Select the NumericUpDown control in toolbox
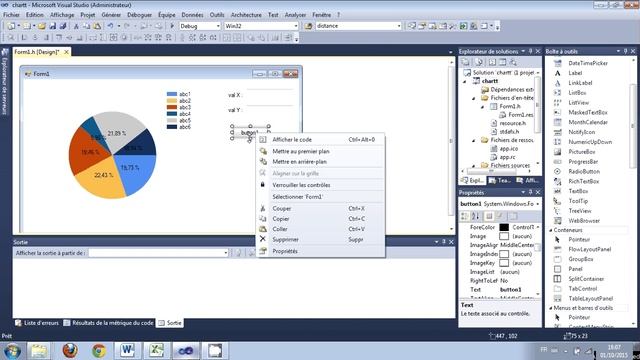 (x=590, y=142)
